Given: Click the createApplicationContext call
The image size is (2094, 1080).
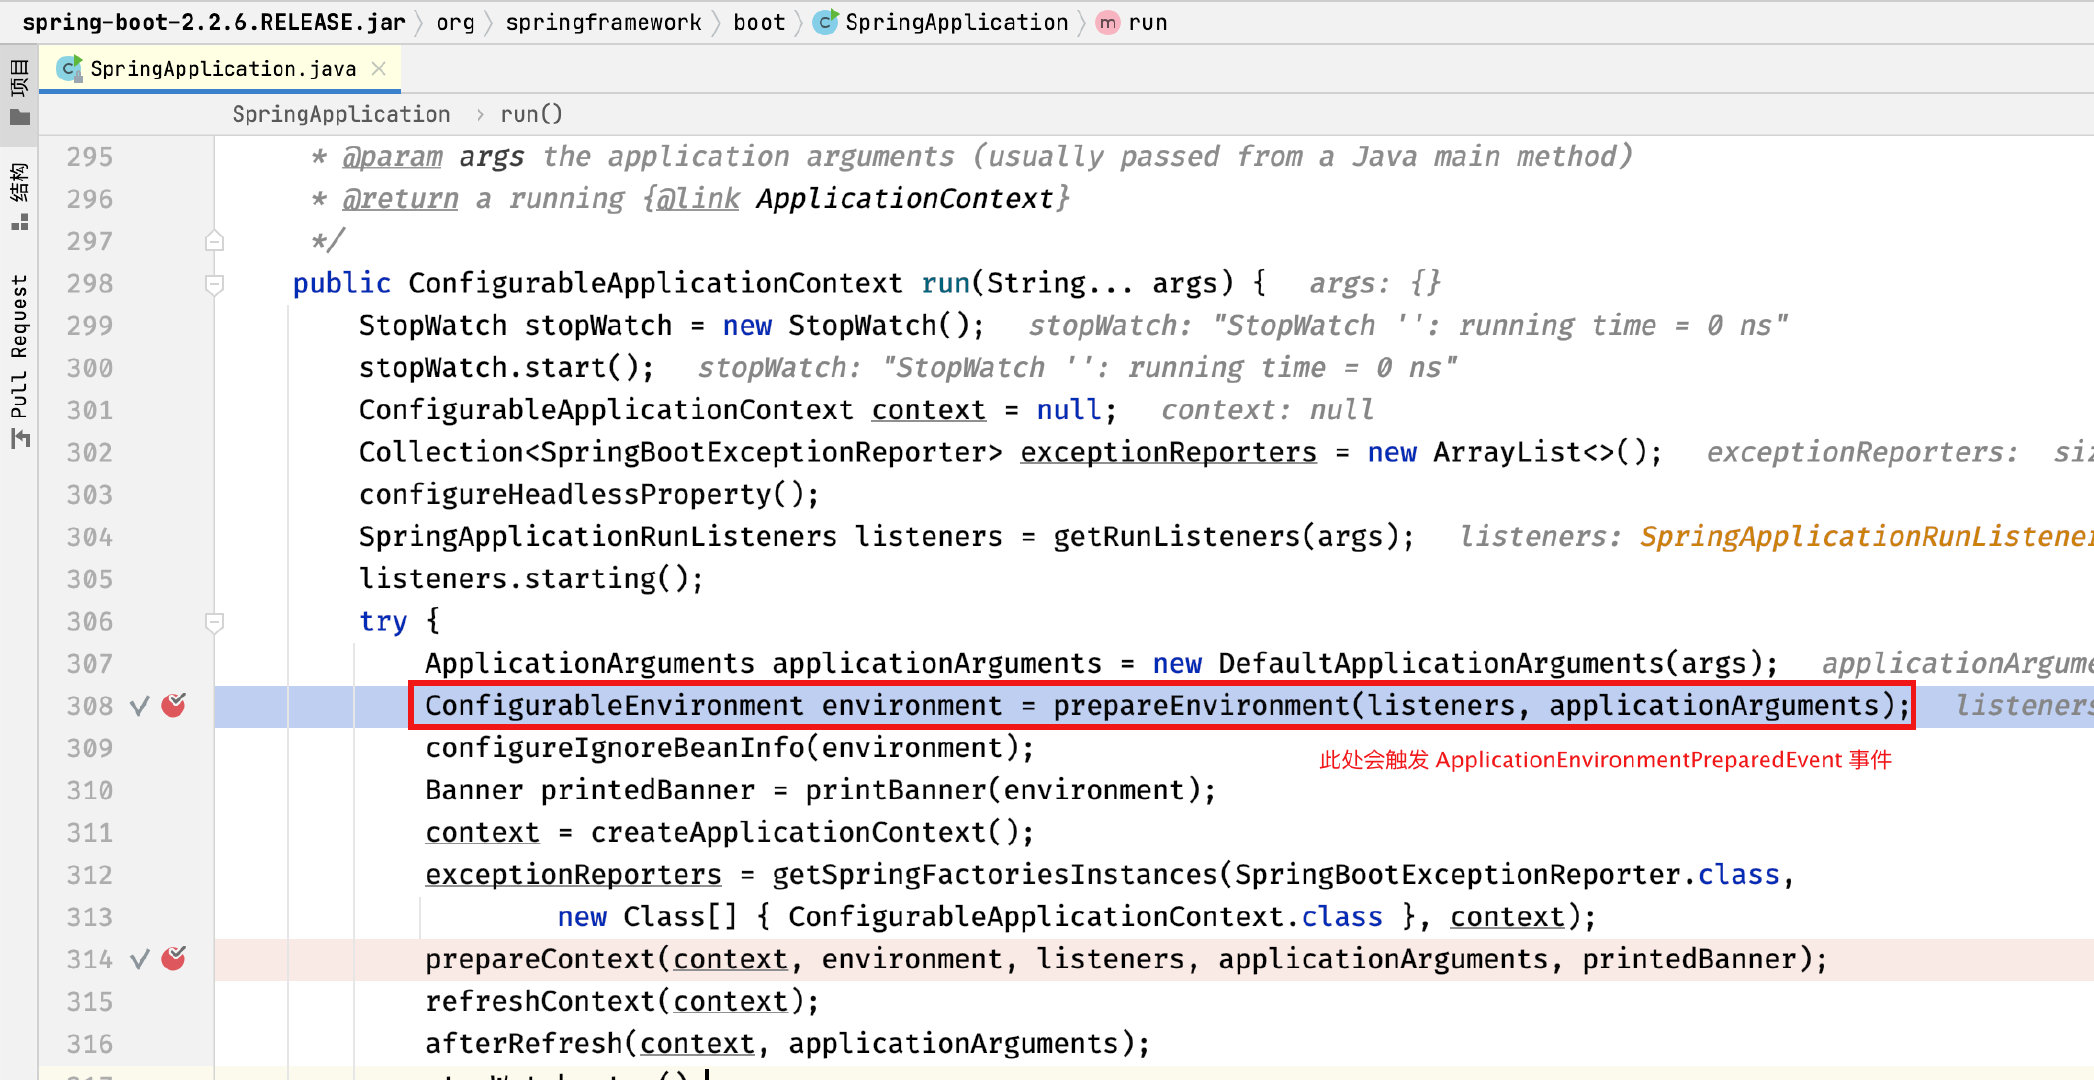Looking at the screenshot, I should pos(788,833).
